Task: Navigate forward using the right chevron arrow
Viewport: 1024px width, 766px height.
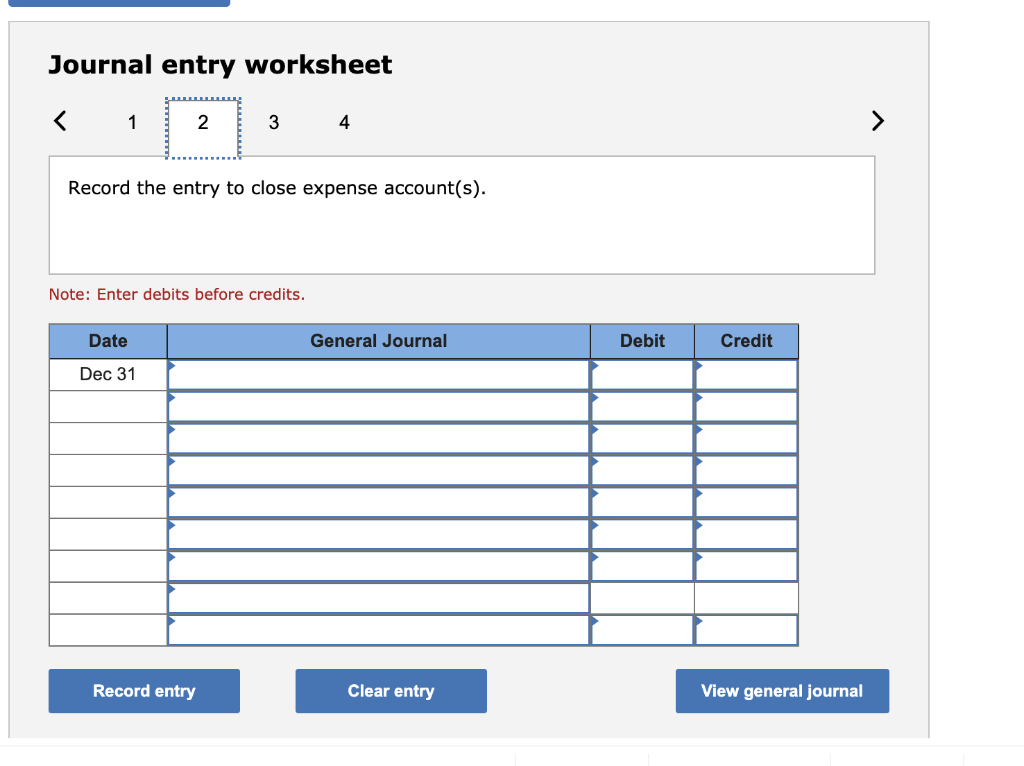Action: pos(877,121)
